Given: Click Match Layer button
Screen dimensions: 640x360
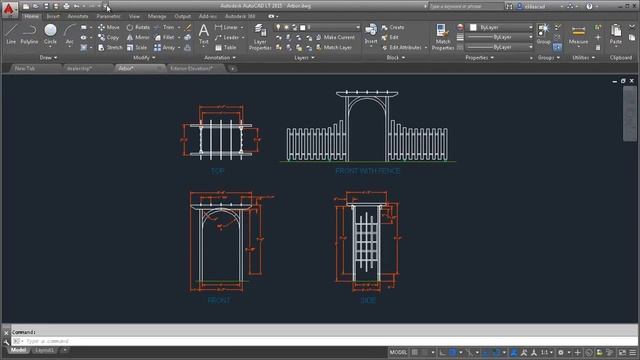Looking at the screenshot, I should pyautogui.click(x=334, y=48).
